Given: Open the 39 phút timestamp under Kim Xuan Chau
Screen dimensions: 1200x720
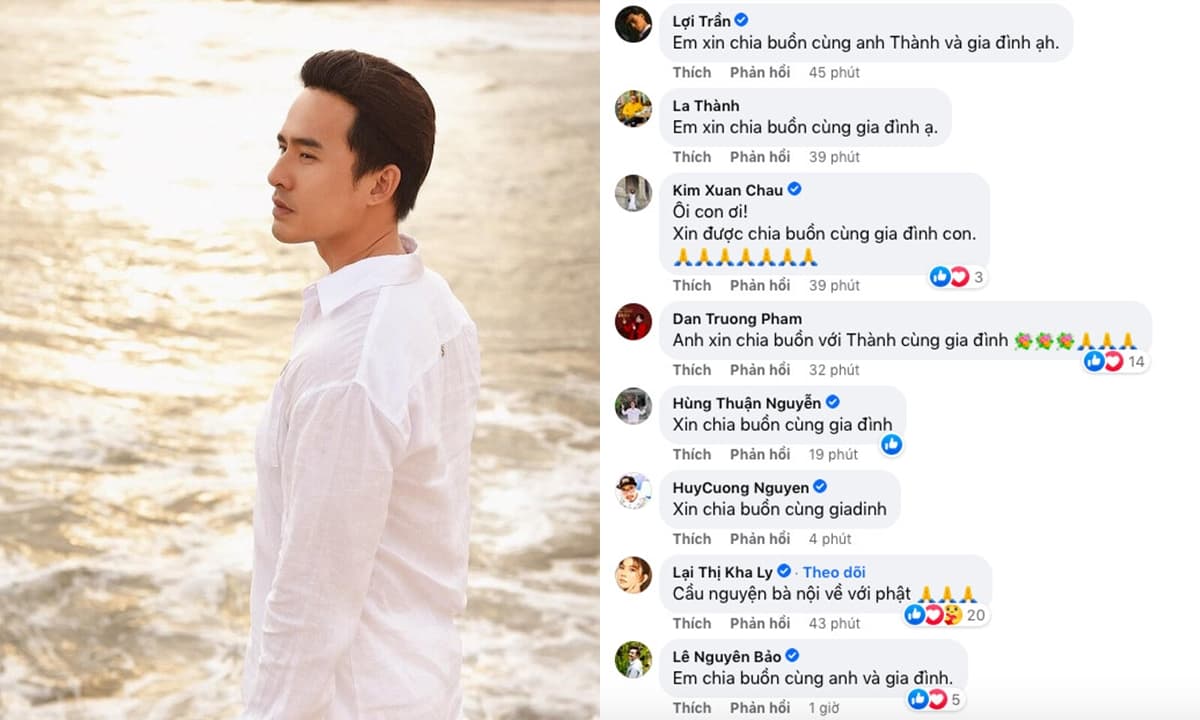Looking at the screenshot, I should coord(834,286).
